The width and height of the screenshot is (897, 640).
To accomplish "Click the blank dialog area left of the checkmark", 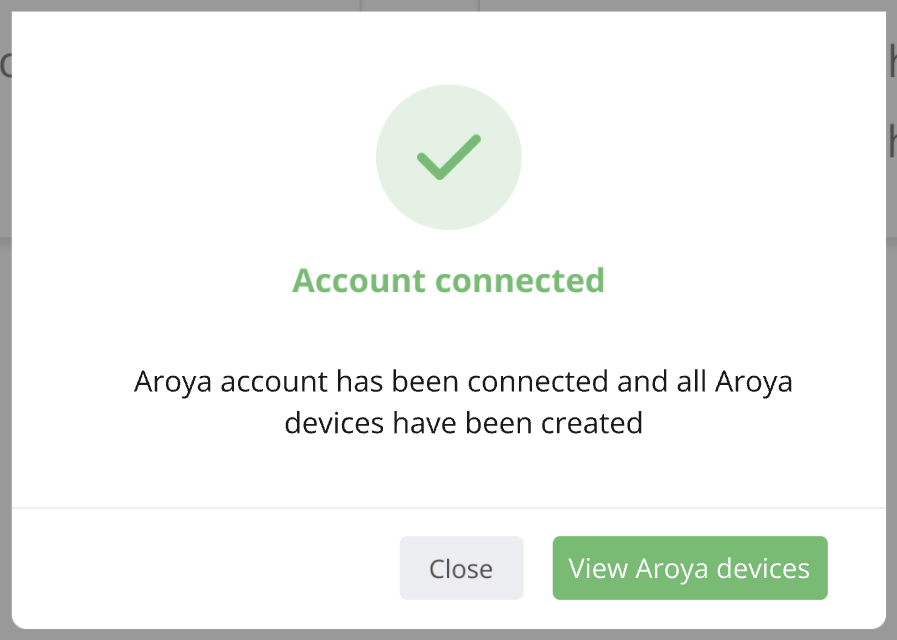I will click(200, 157).
